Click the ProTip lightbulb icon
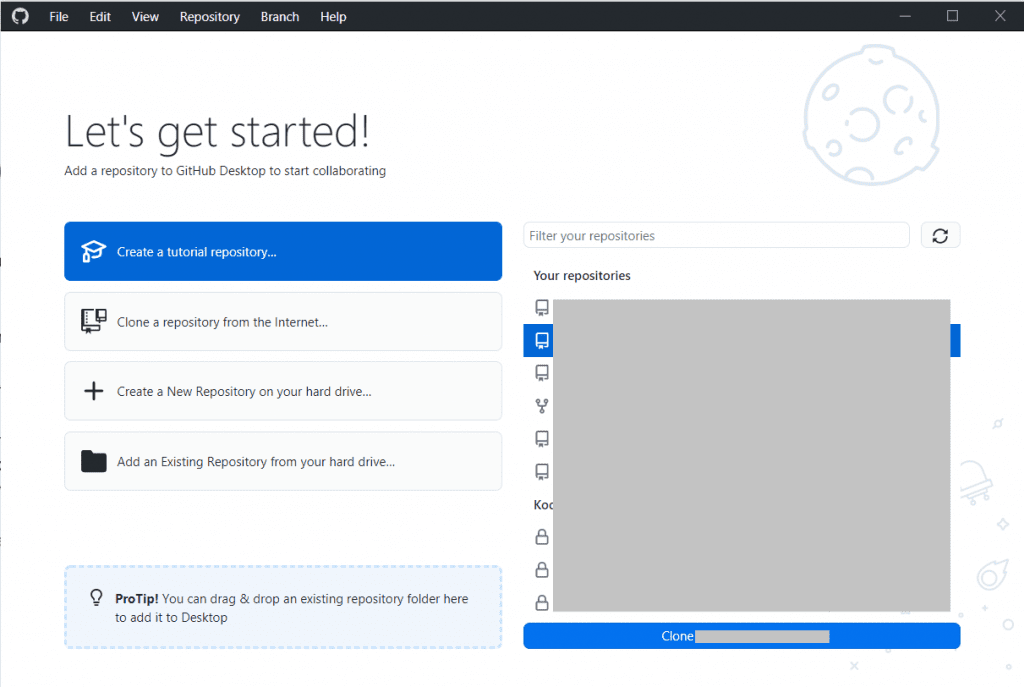This screenshot has width=1024, height=687. pos(95,597)
